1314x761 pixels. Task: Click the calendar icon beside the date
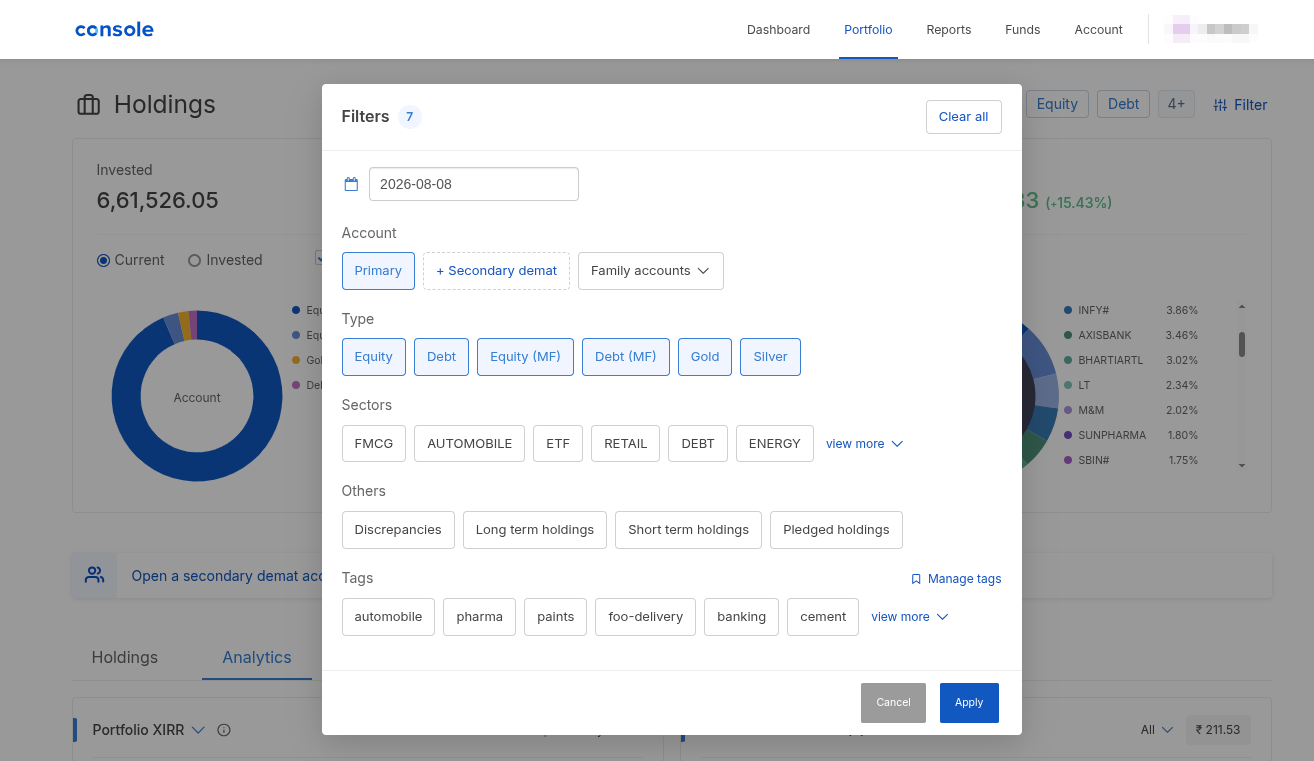coord(351,184)
